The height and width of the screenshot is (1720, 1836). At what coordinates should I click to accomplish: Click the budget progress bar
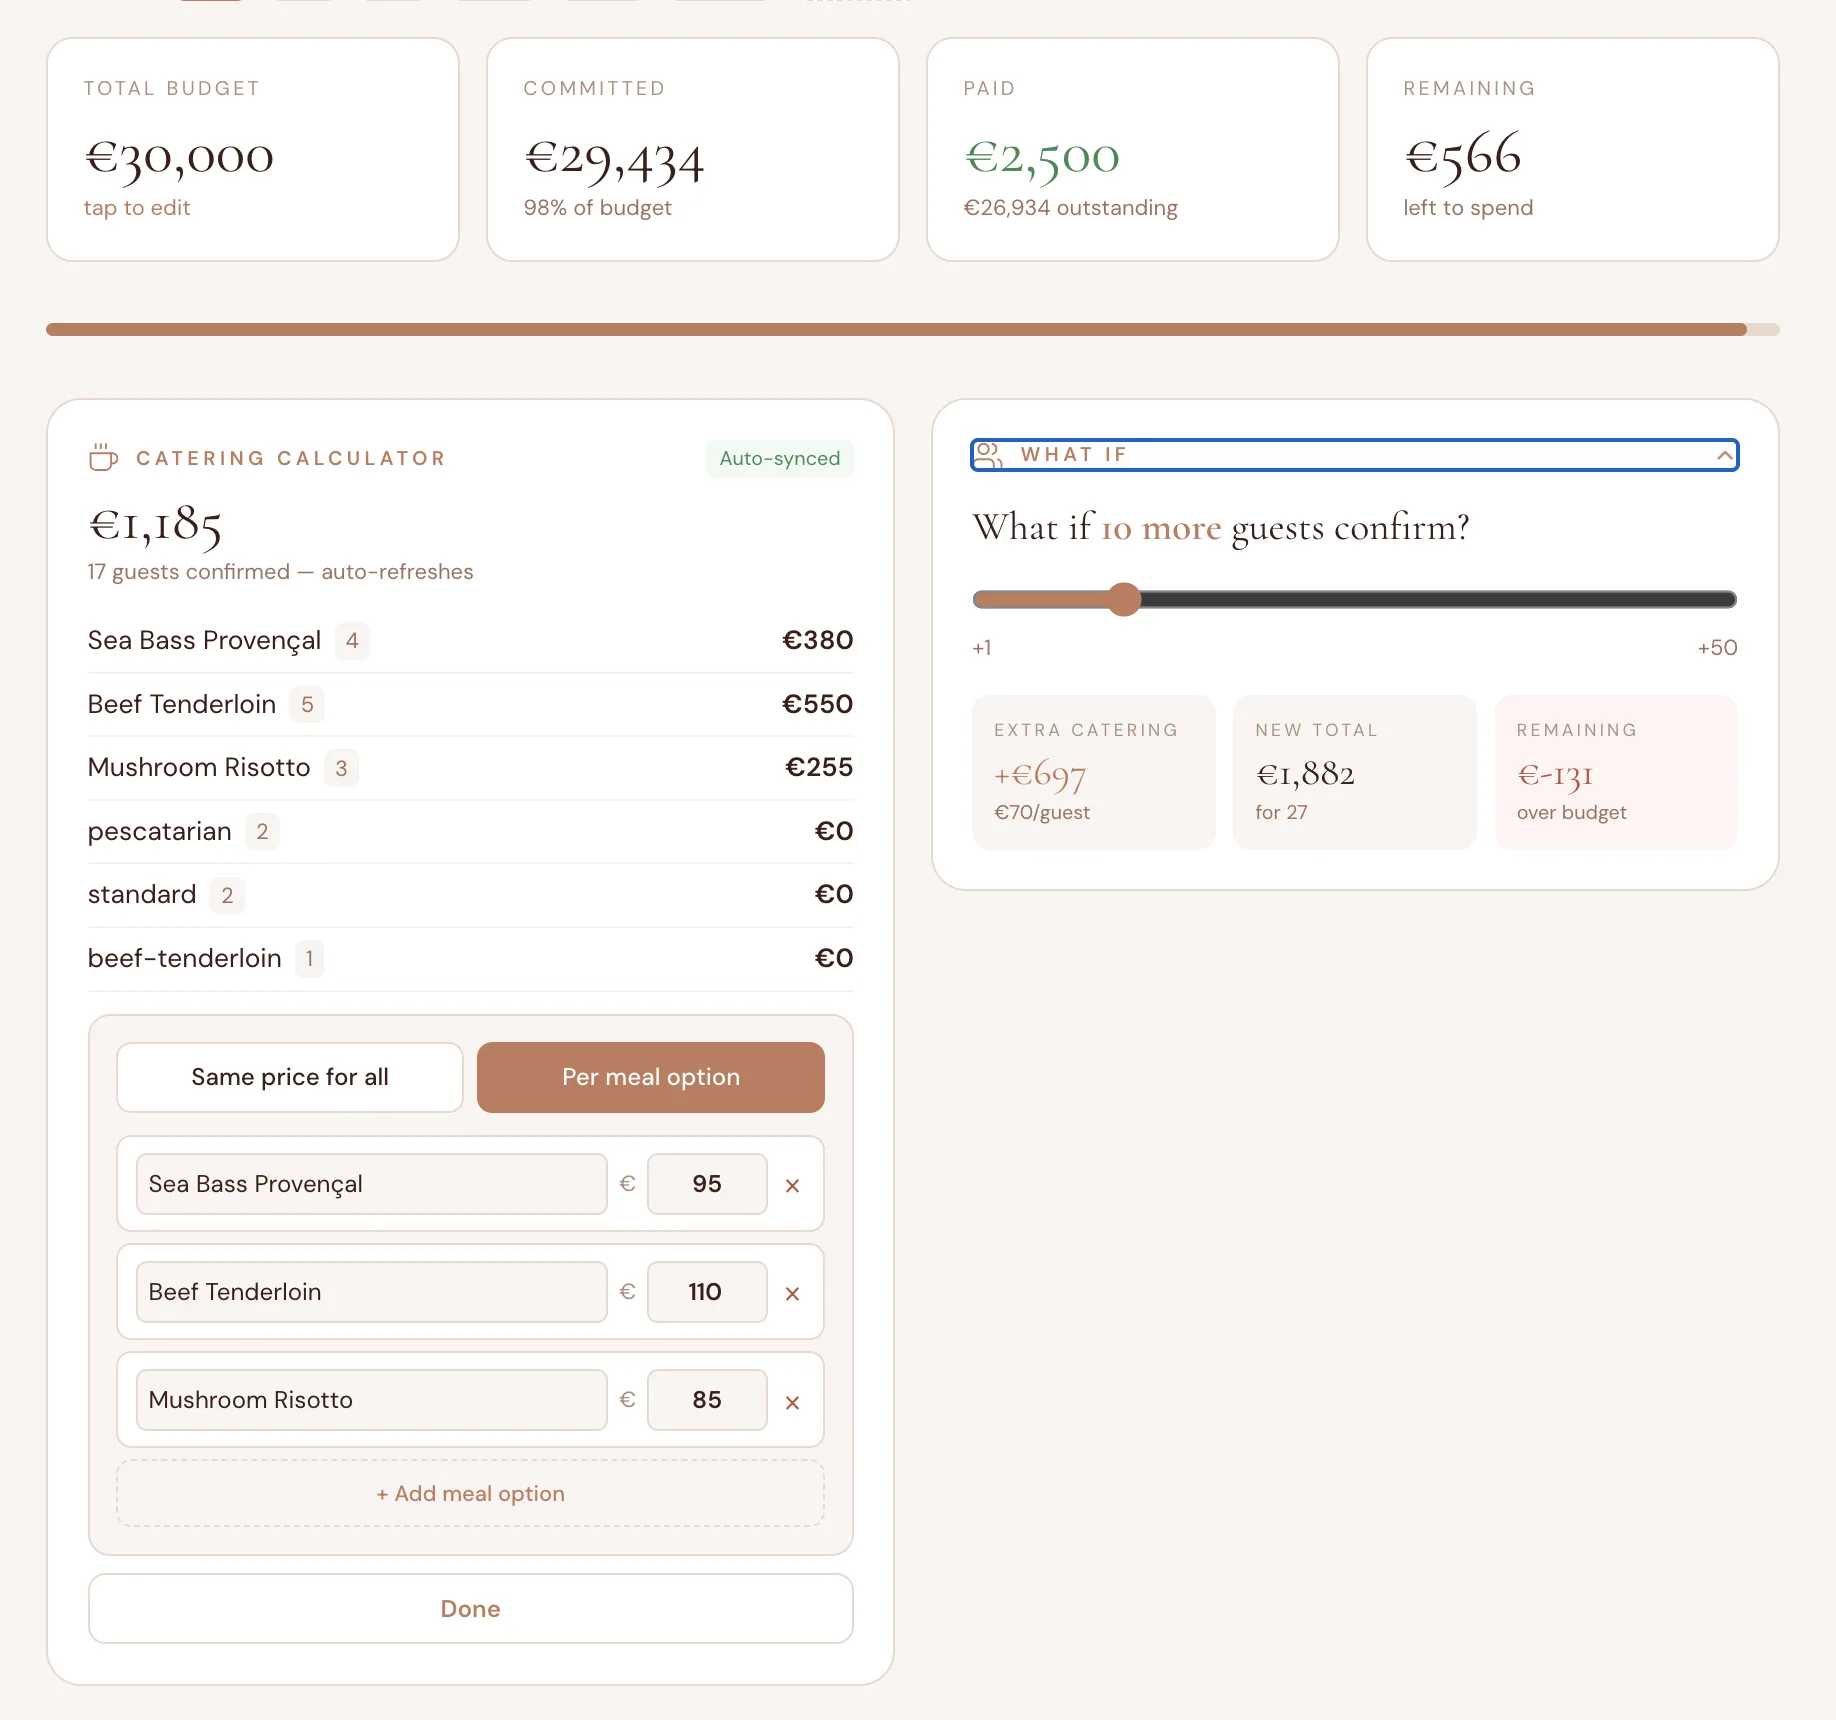click(913, 329)
